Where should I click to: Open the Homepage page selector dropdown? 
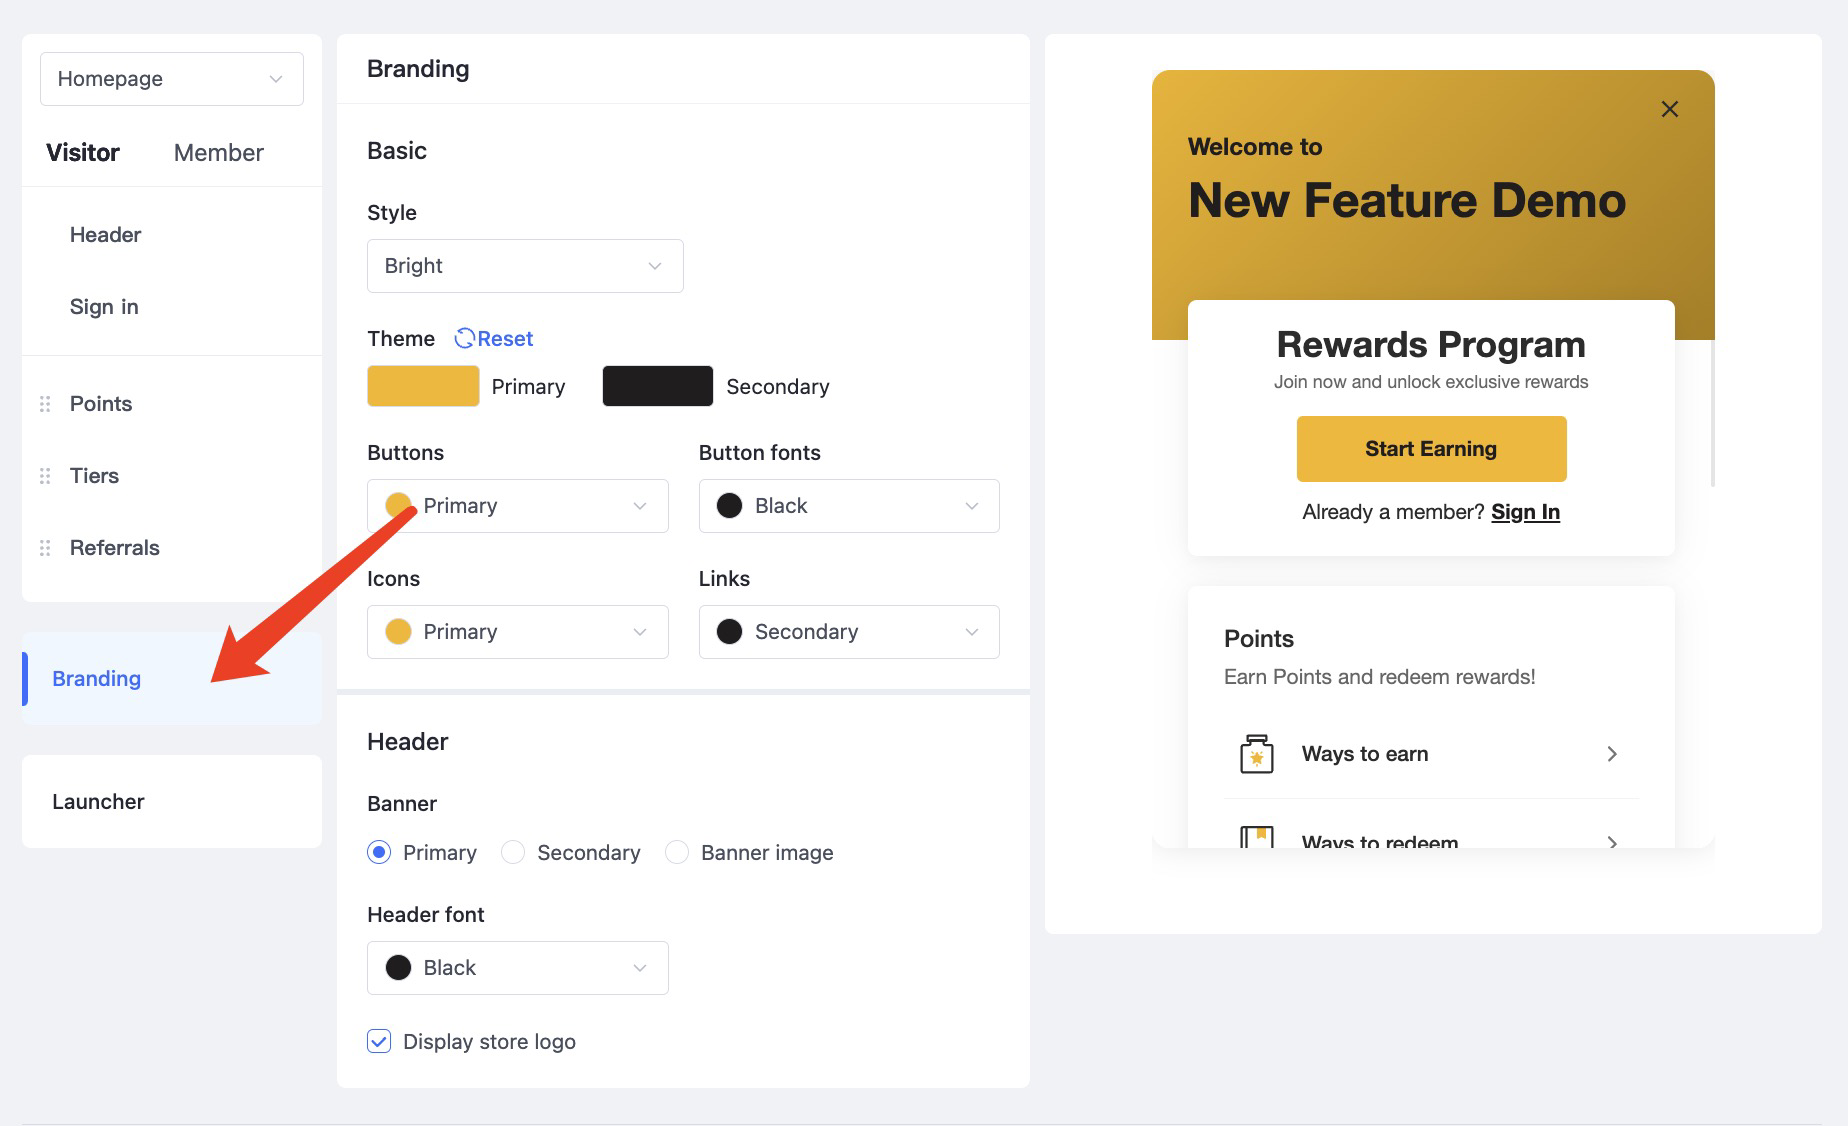coord(172,79)
